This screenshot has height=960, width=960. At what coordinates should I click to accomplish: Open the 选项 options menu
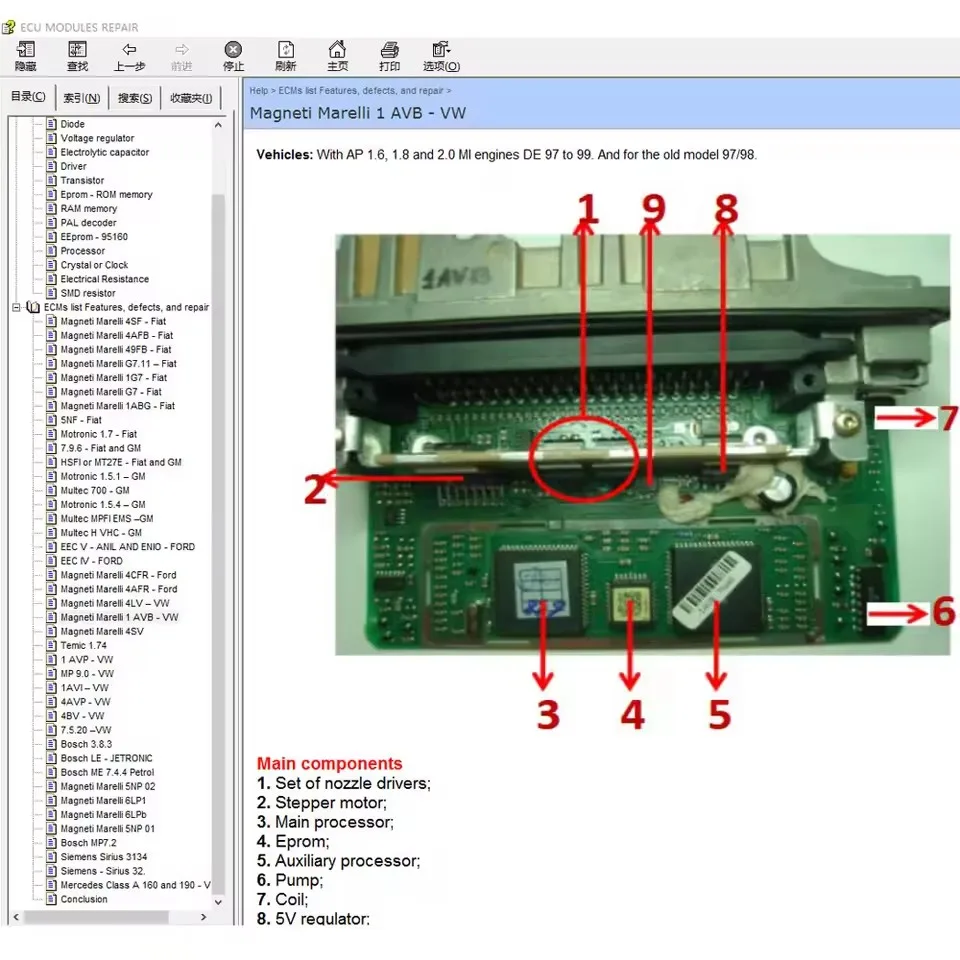pyautogui.click(x=440, y=55)
